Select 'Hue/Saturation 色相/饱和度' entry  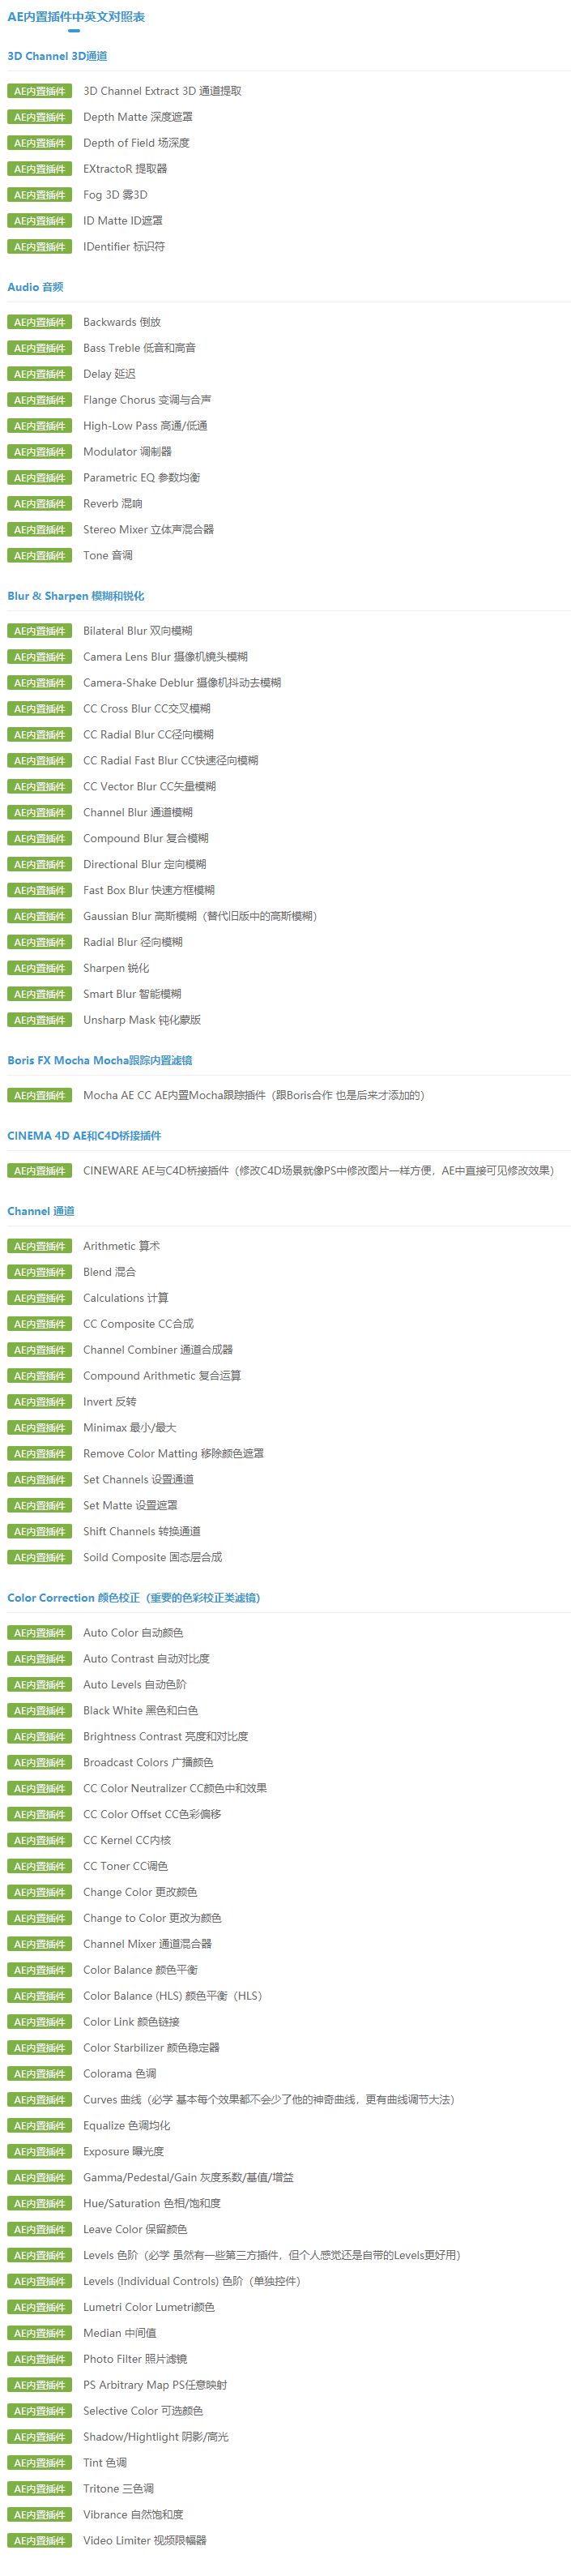[152, 2204]
